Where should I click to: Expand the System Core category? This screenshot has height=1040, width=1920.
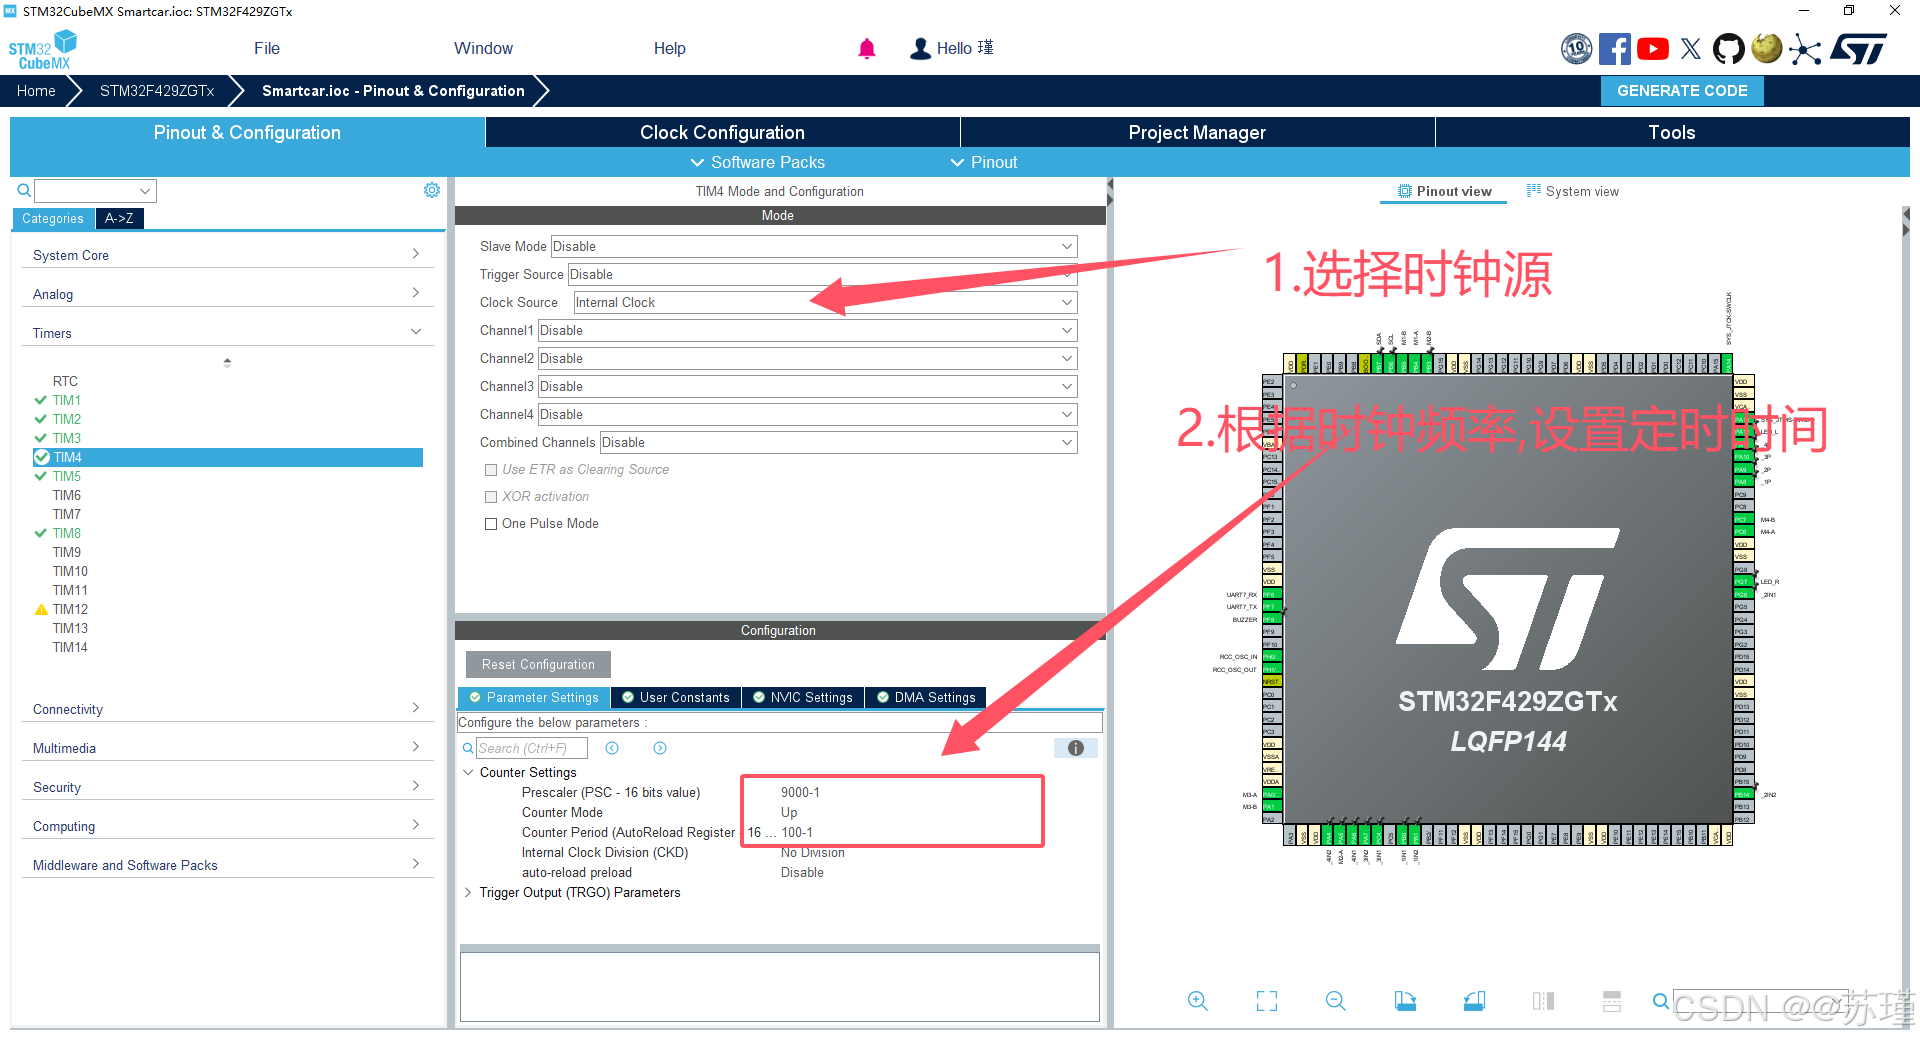coord(227,255)
